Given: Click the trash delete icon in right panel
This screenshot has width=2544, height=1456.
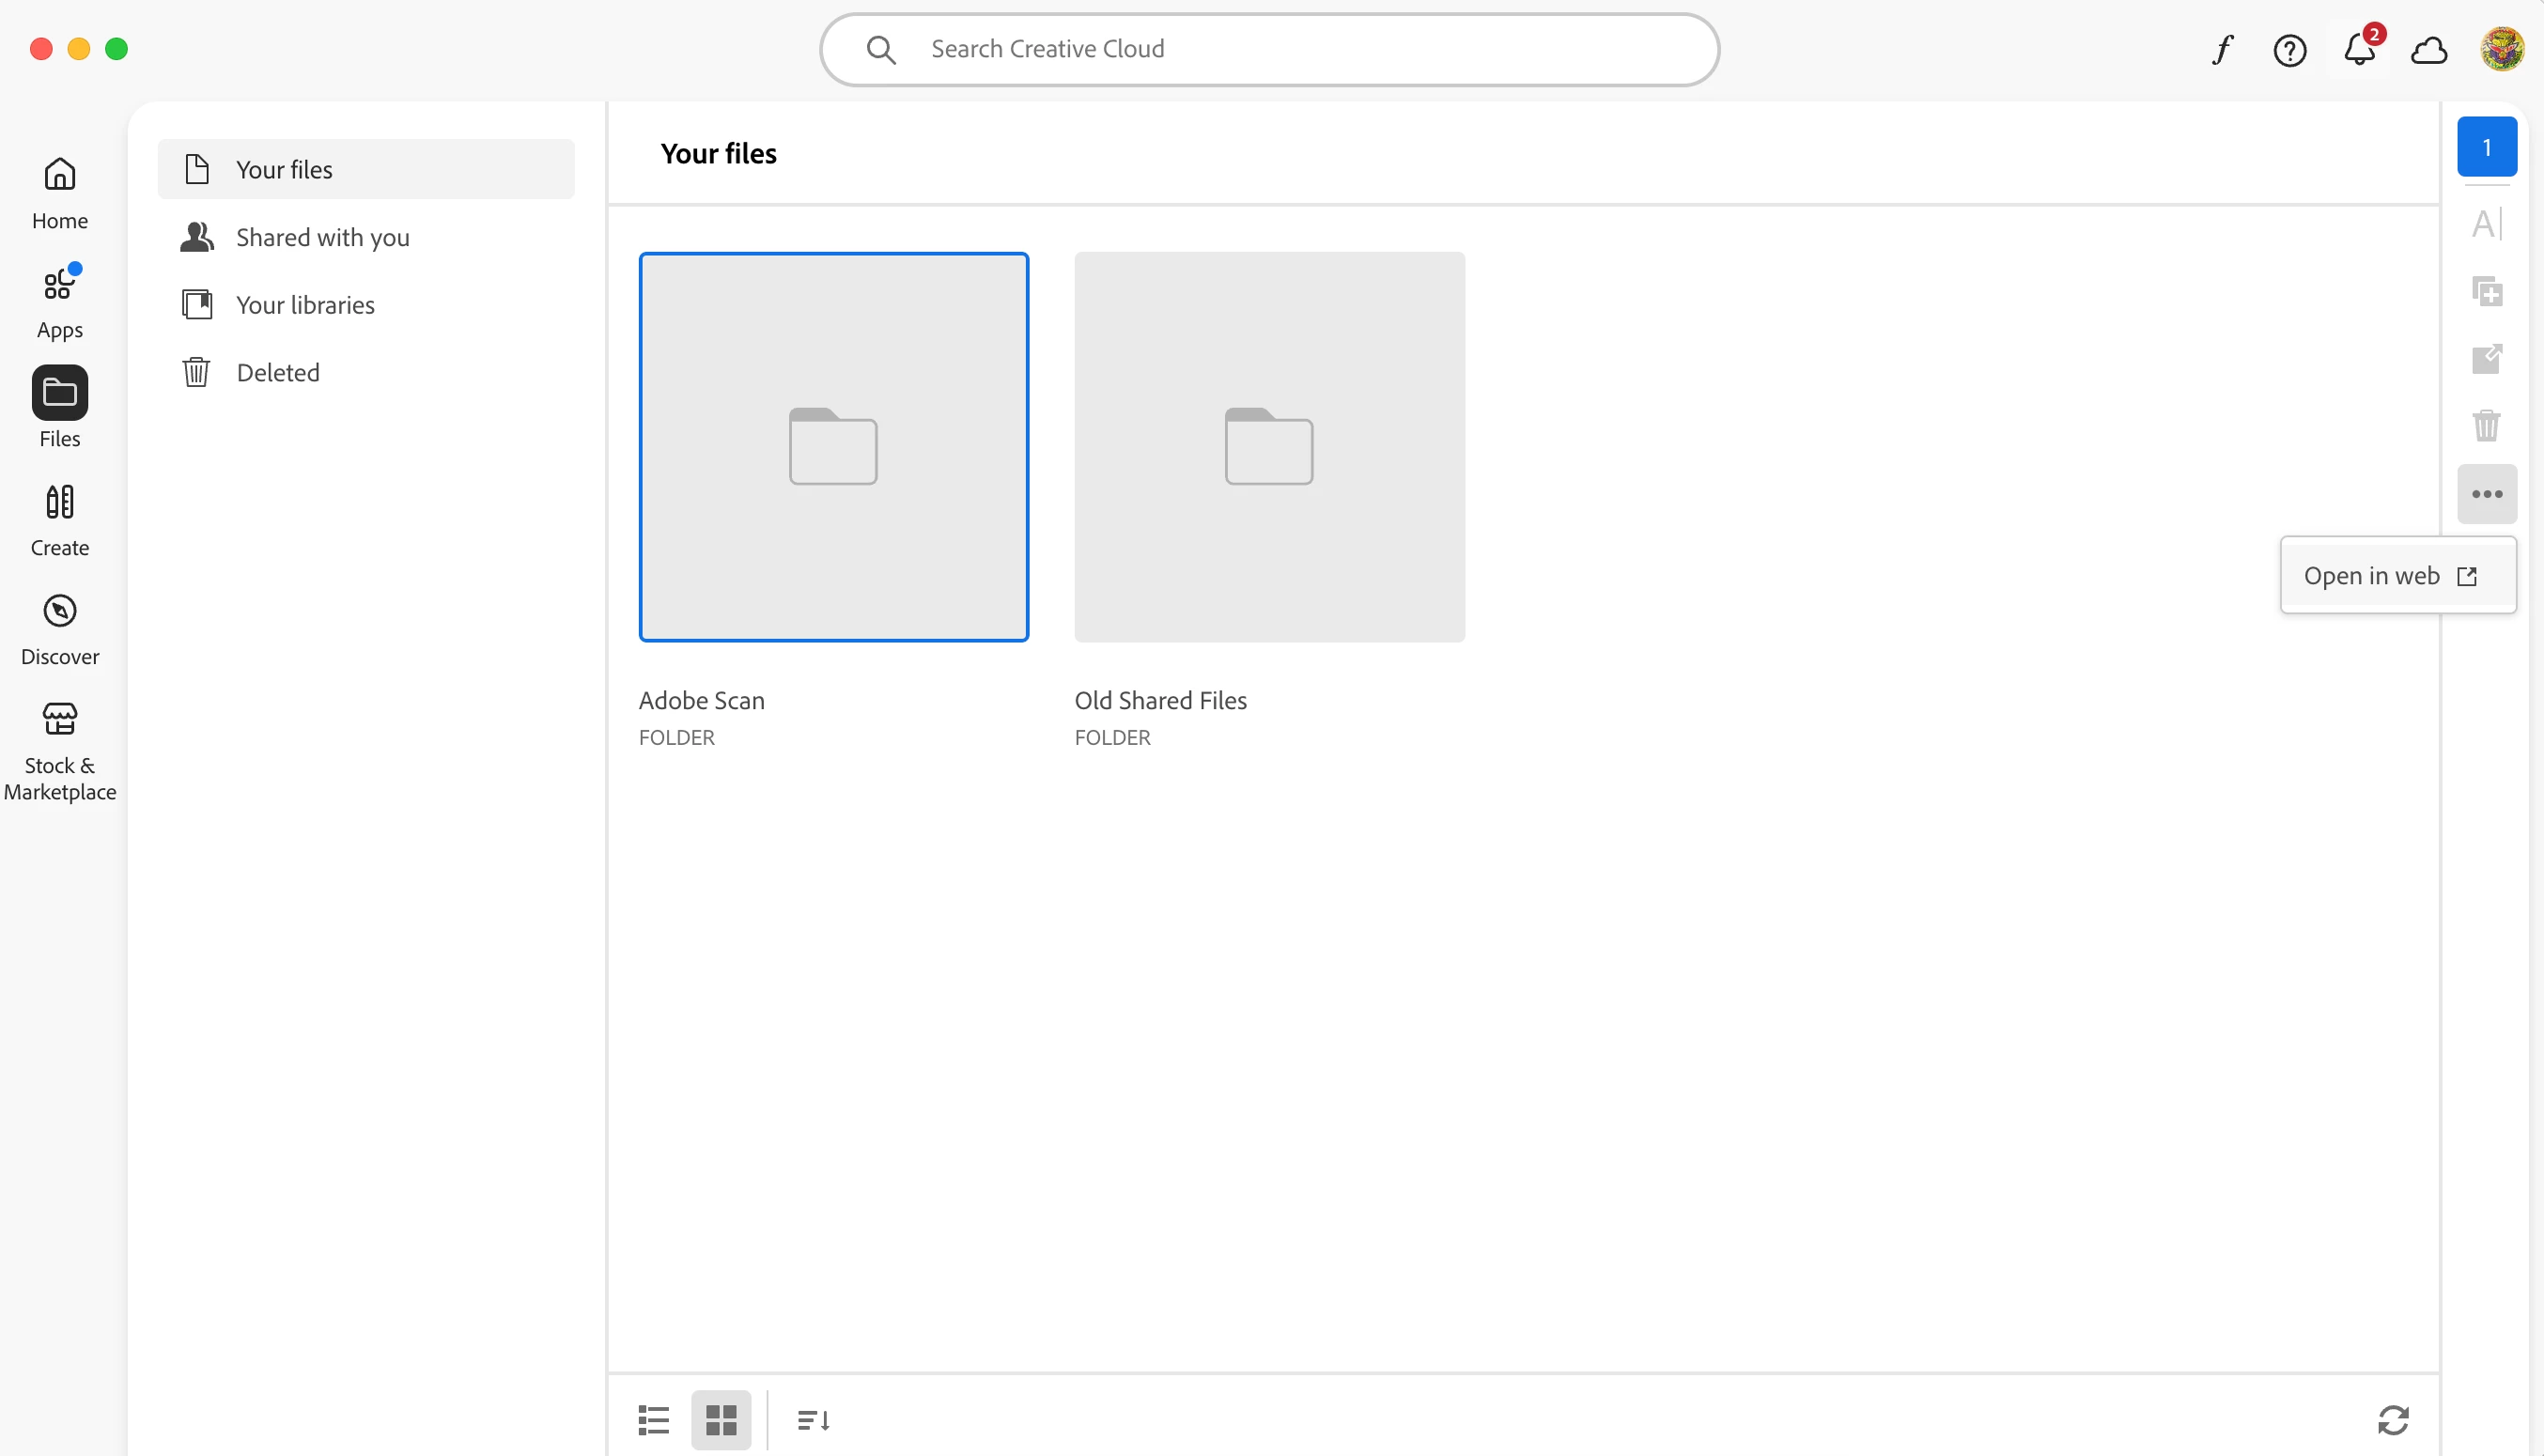Looking at the screenshot, I should 2487,426.
